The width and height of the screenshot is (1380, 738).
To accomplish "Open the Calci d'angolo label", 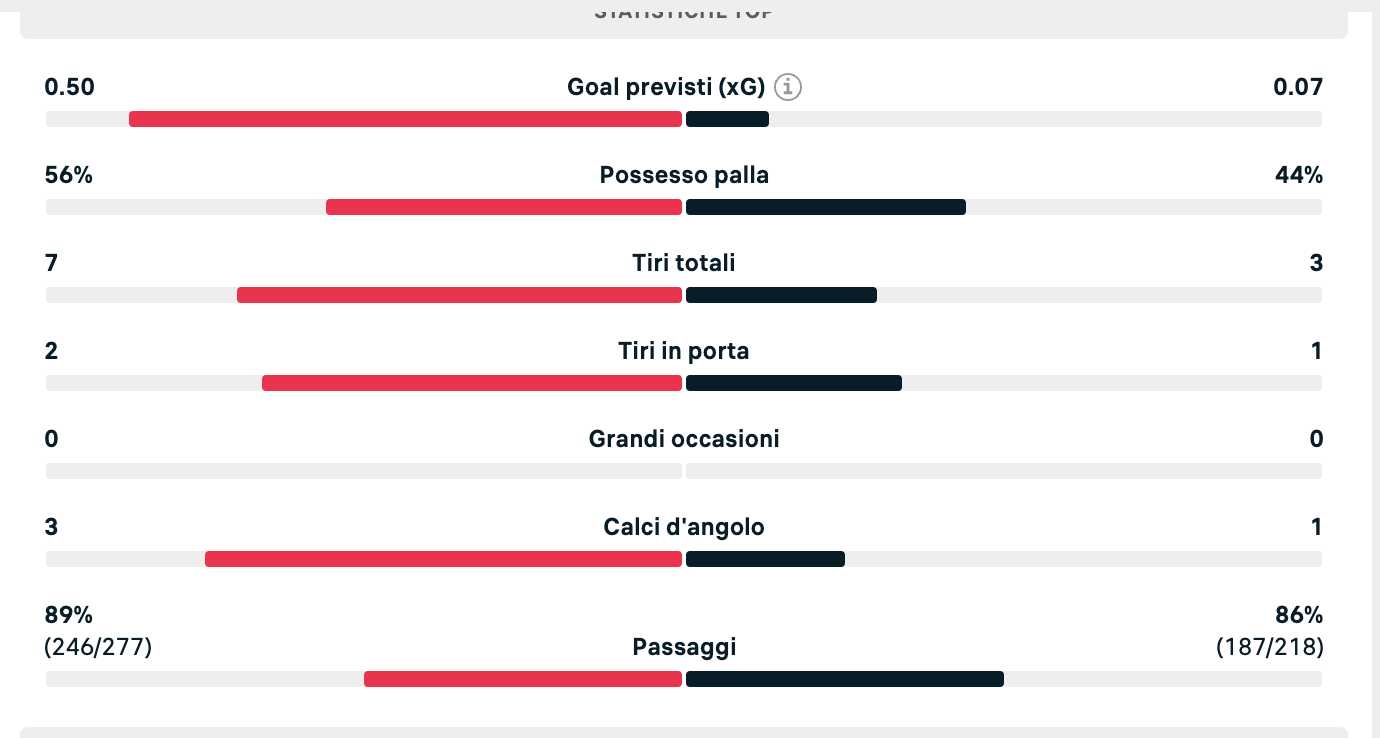I will pos(684,527).
